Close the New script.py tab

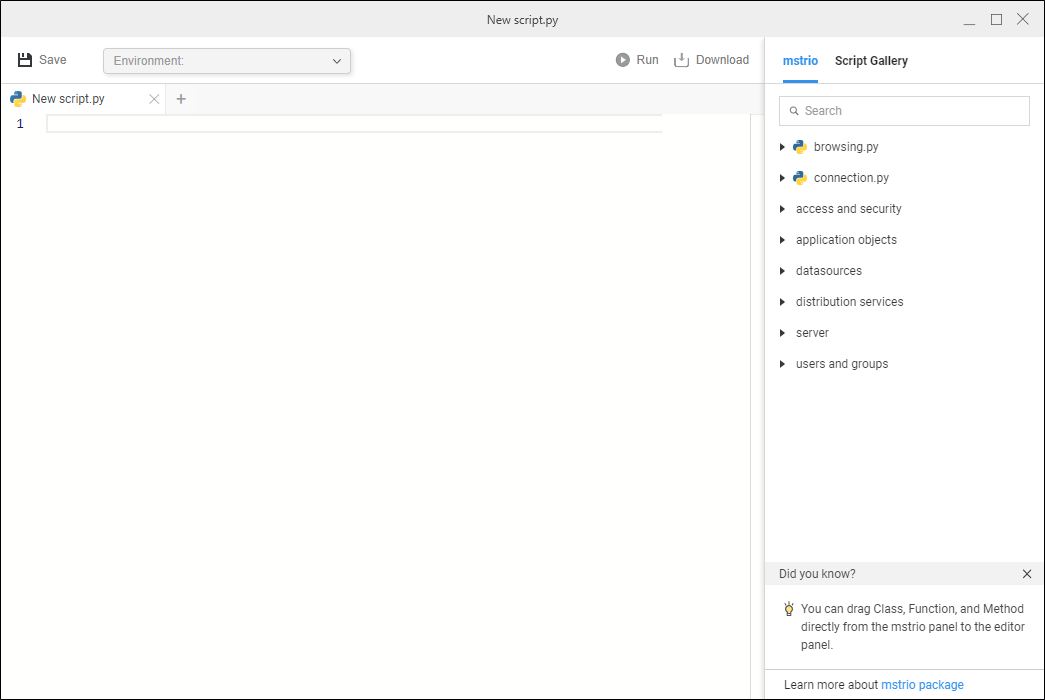[x=154, y=99]
